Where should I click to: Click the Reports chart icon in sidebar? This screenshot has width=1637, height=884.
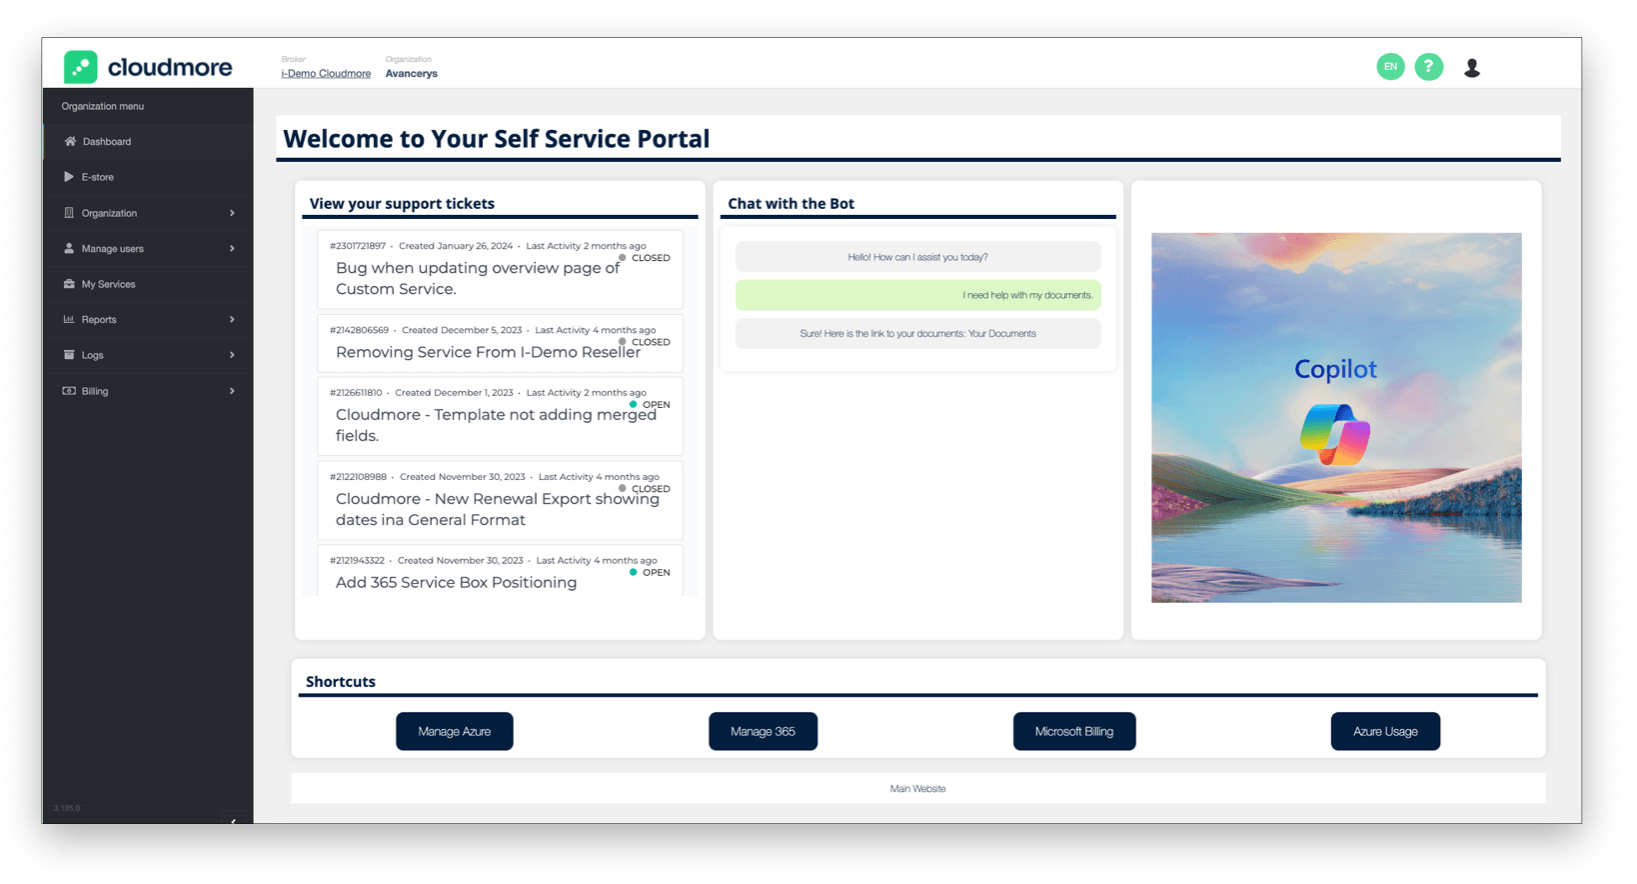click(x=69, y=319)
